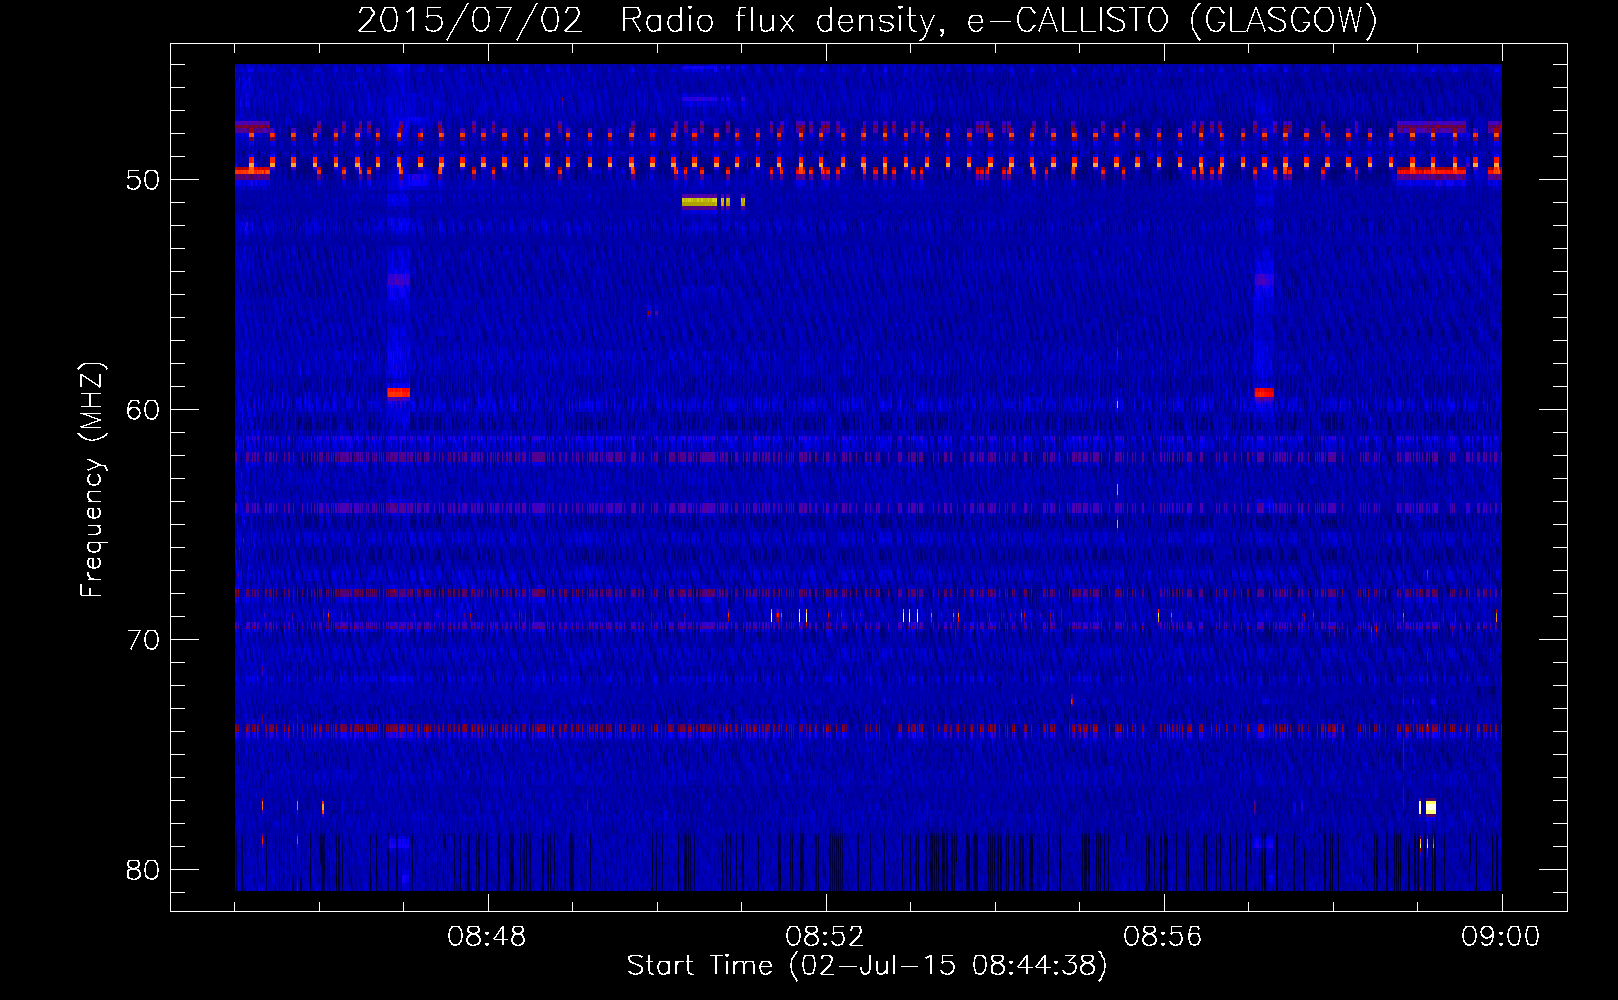Click the red marker near 59 MHz after 08:57
1618x1000 pixels.
pyautogui.click(x=1264, y=393)
